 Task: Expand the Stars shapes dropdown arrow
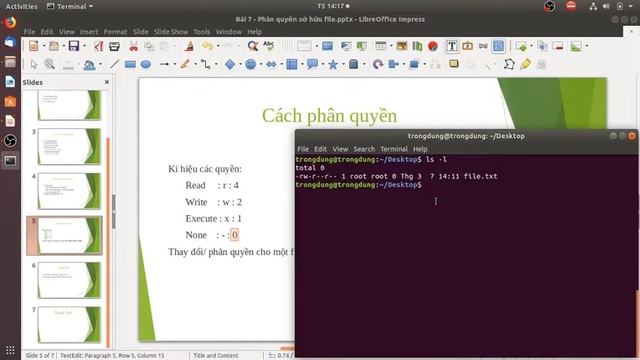point(343,64)
